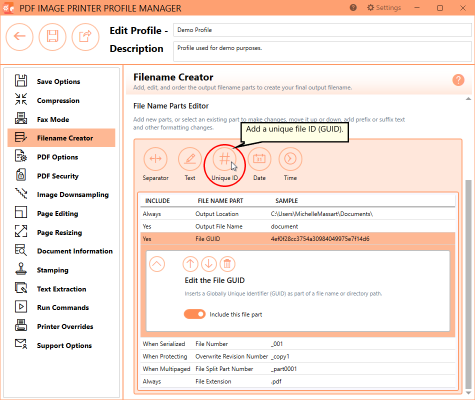The height and width of the screenshot is (400, 475).
Task: Click the scroll up arrow of the panel
Action: (x=468, y=99)
